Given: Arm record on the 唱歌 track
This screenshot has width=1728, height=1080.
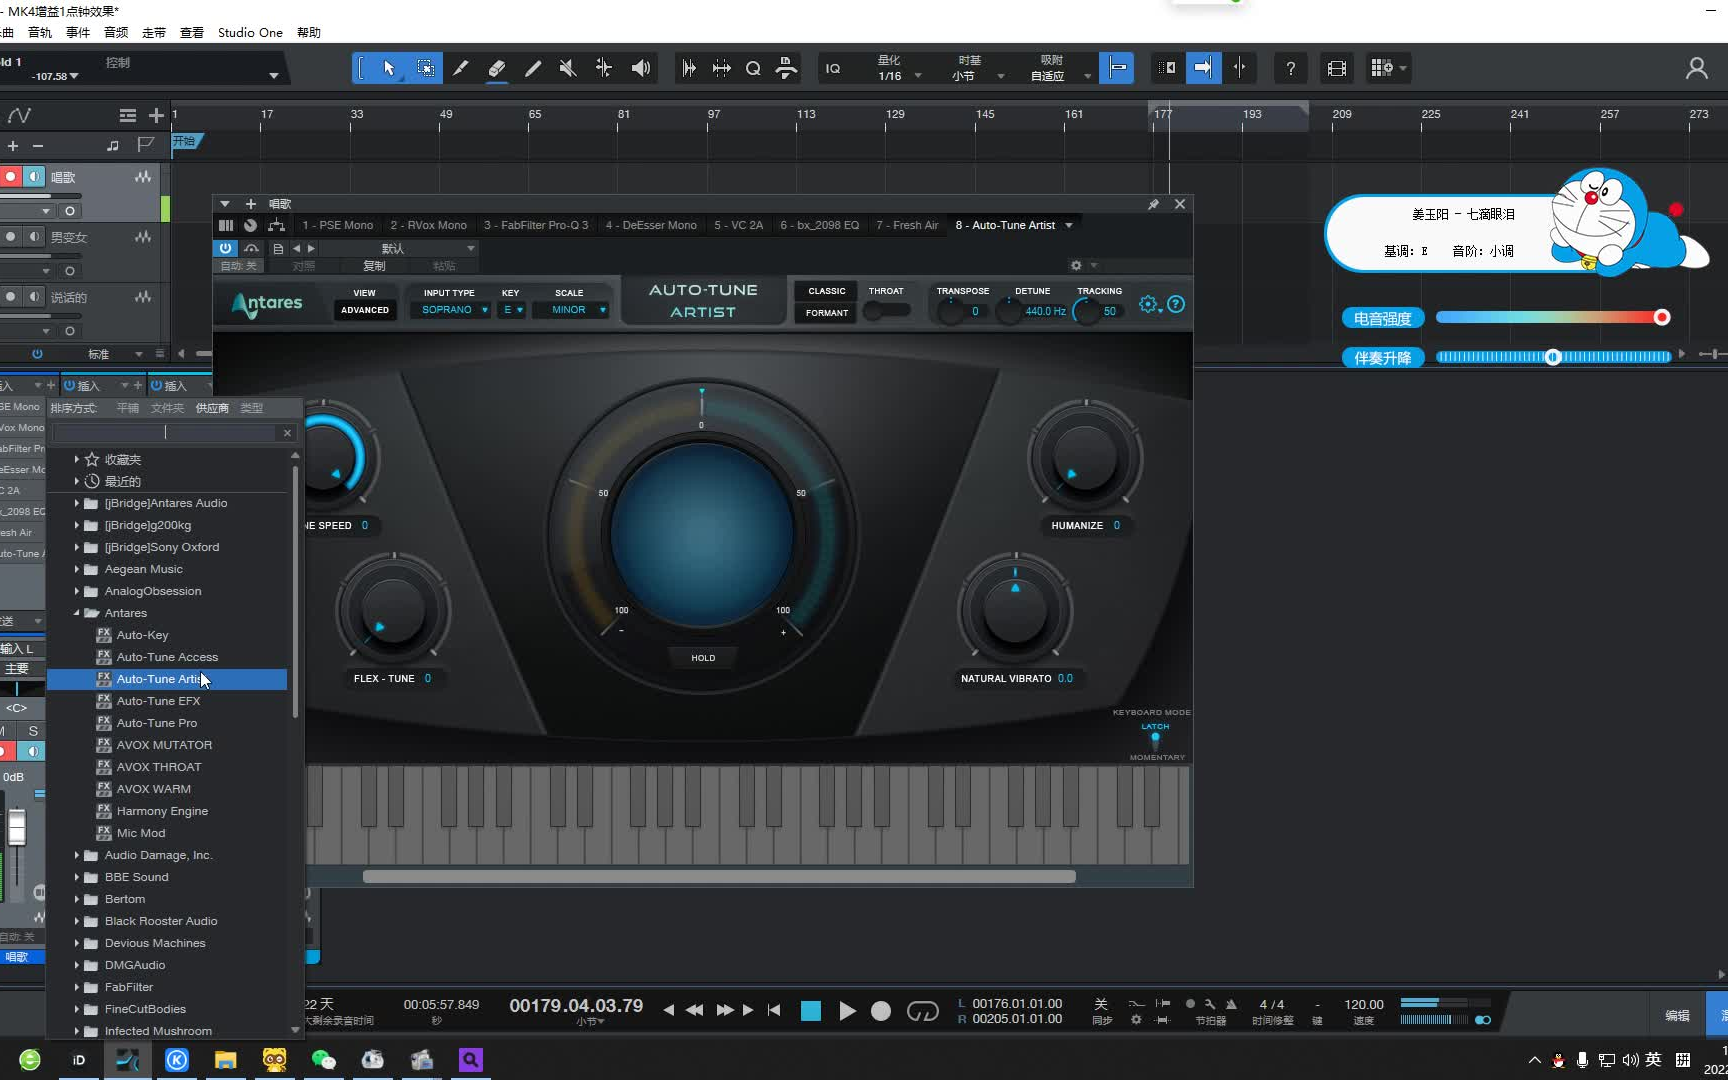Looking at the screenshot, I should (x=10, y=177).
